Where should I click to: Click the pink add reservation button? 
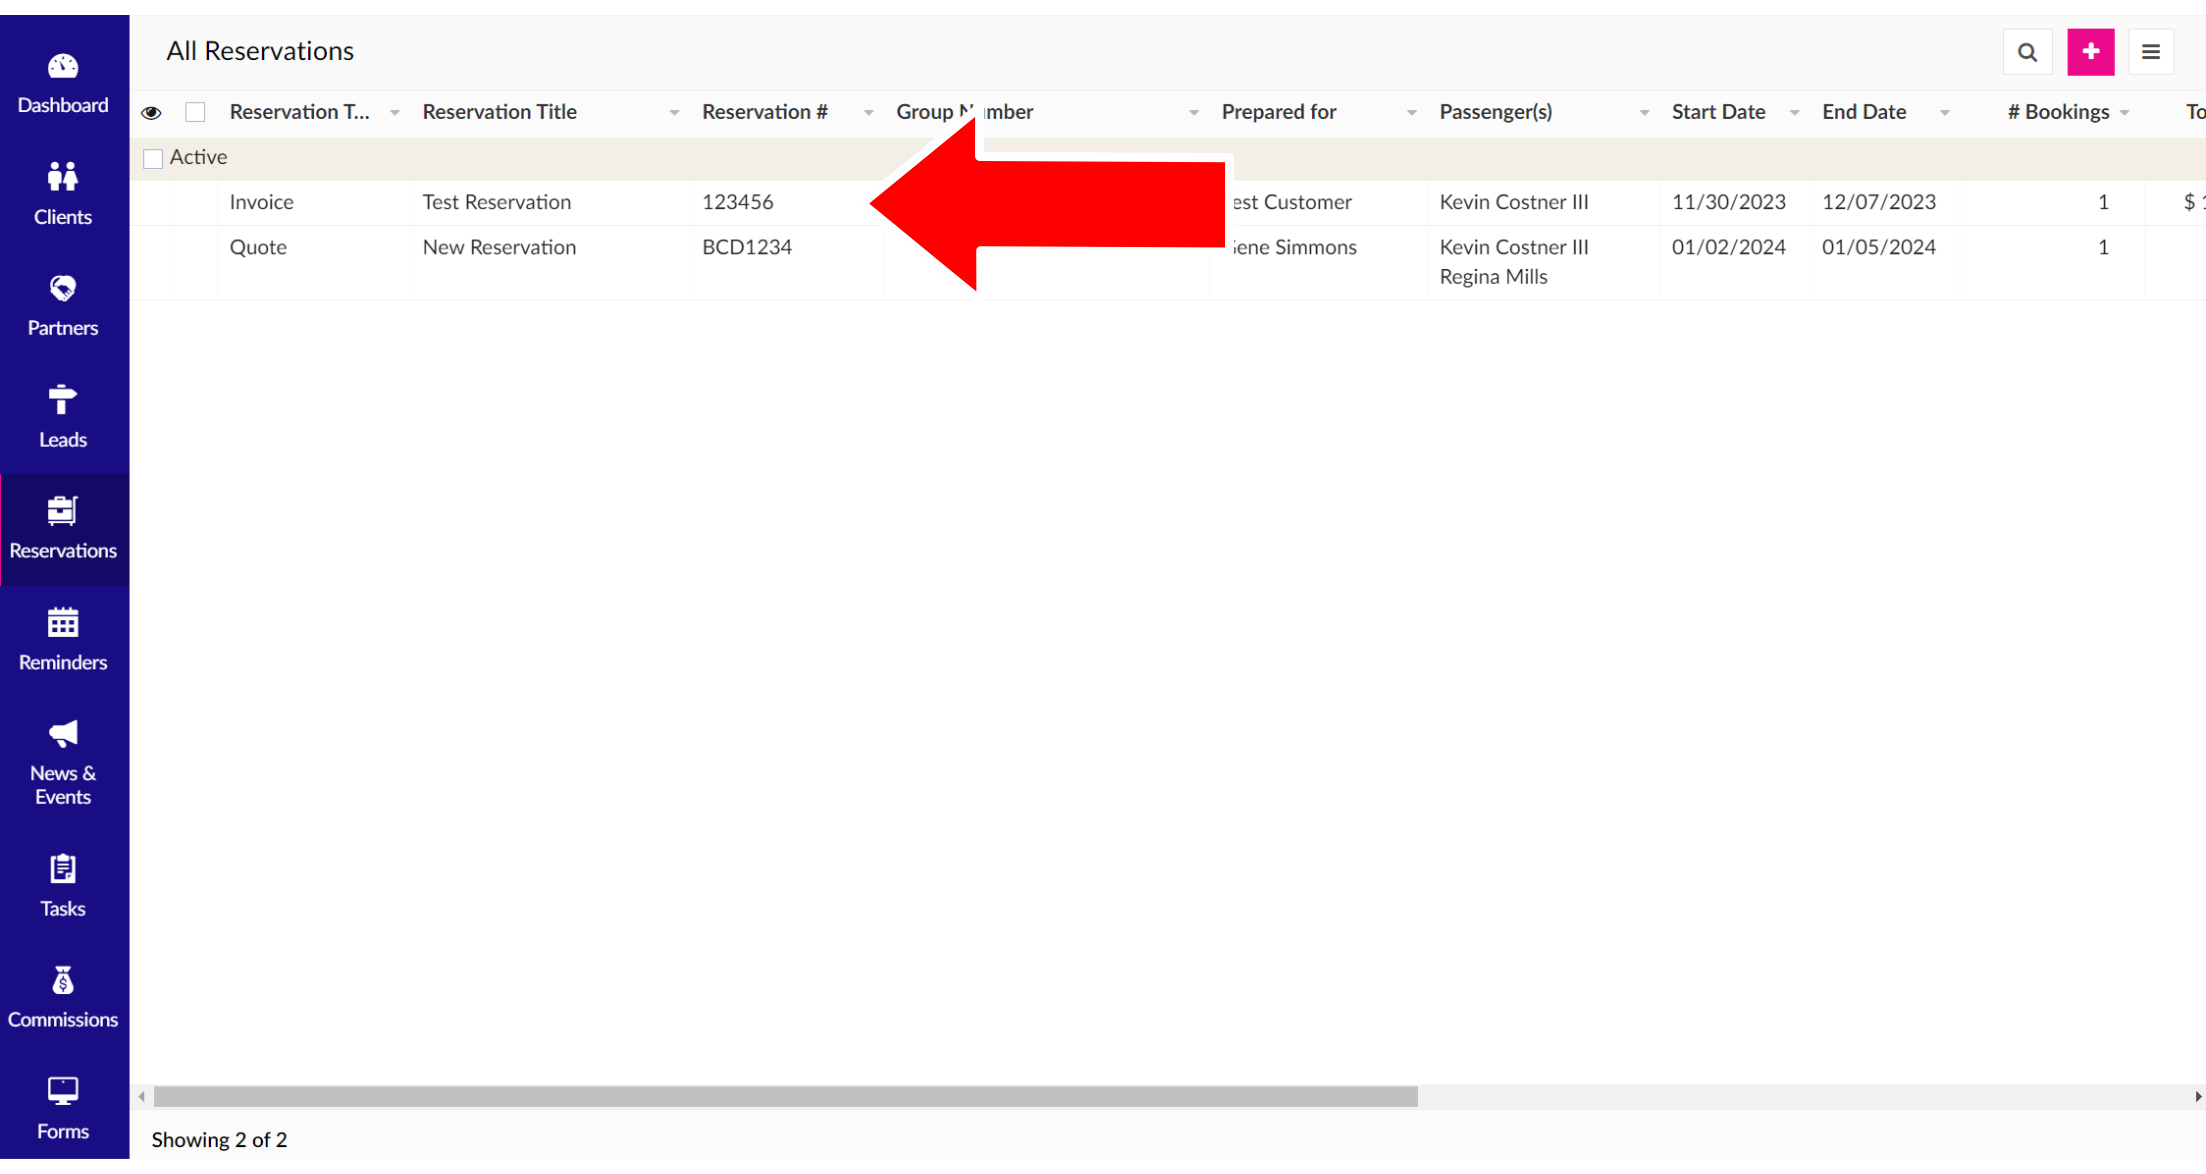coord(2090,52)
